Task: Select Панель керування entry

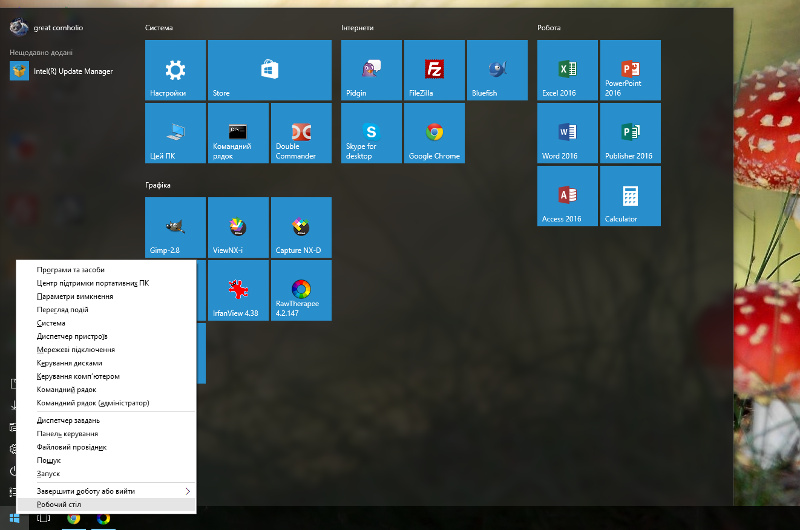Action: 106,434
